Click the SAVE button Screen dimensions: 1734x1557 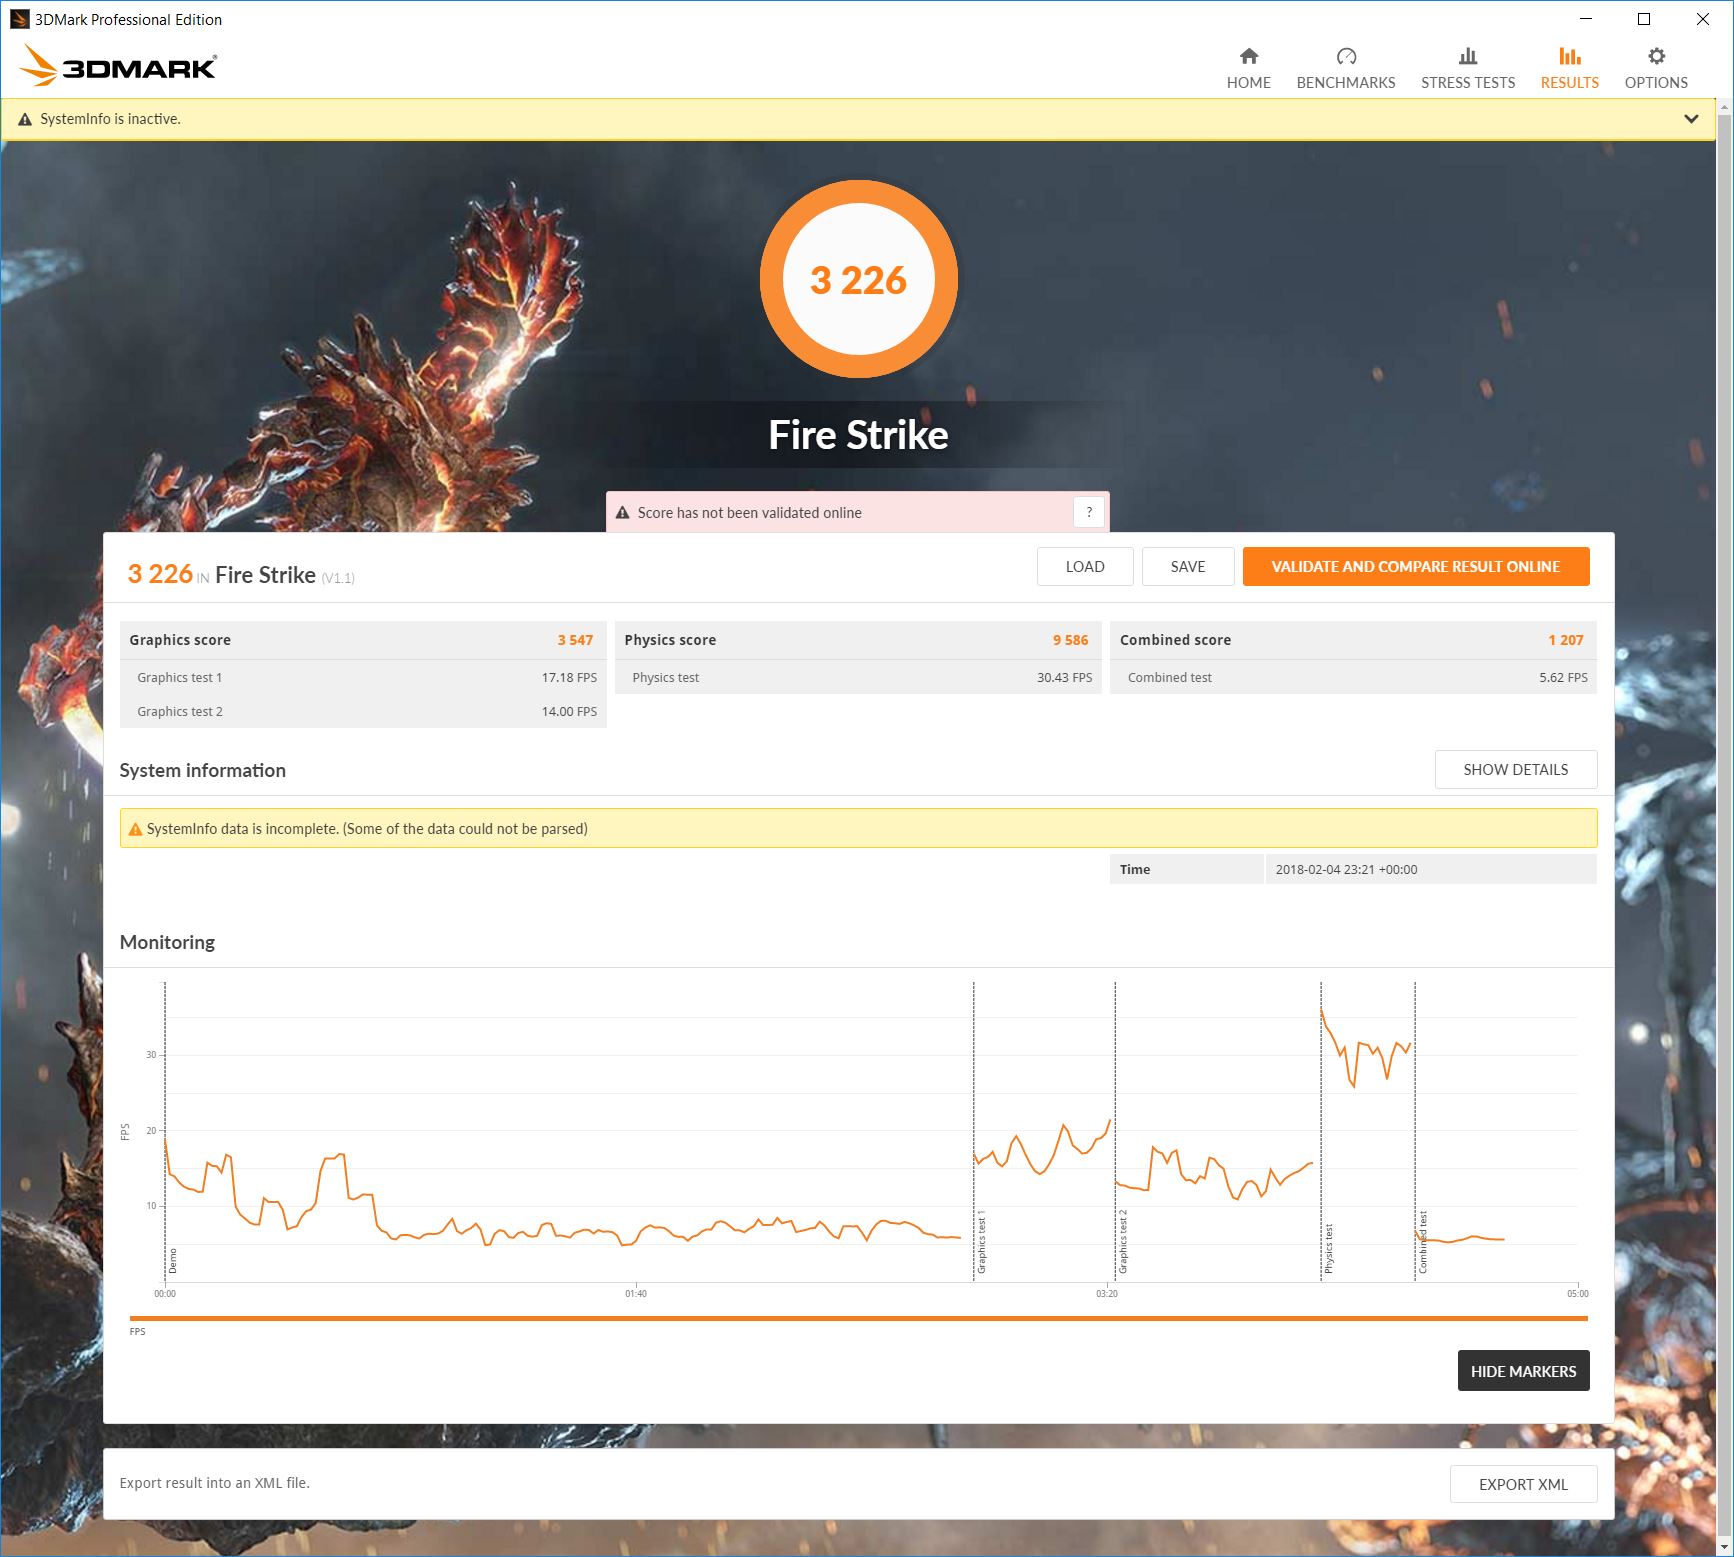[x=1188, y=566]
